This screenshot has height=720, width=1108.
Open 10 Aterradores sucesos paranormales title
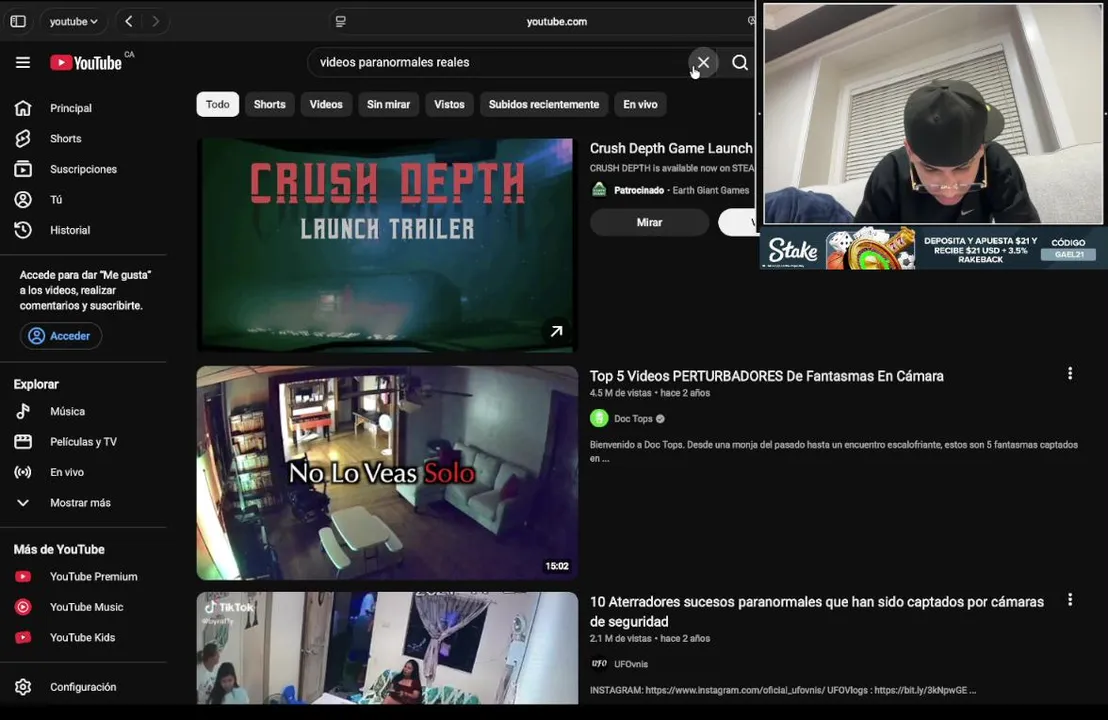click(817, 611)
